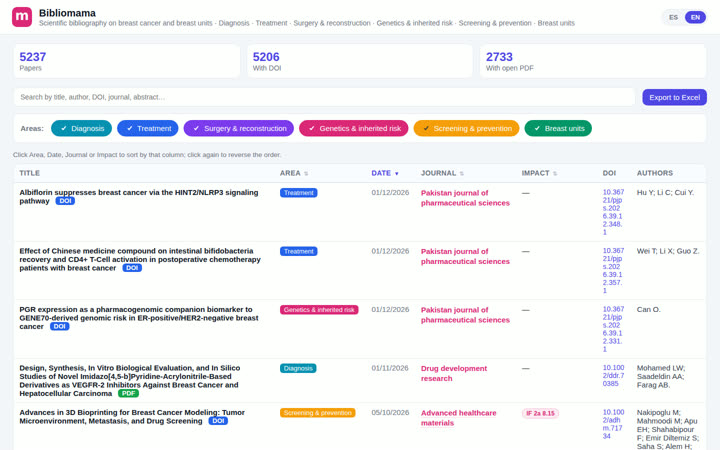The width and height of the screenshot is (720, 450).
Task: Select the EN language option
Action: coord(695,17)
